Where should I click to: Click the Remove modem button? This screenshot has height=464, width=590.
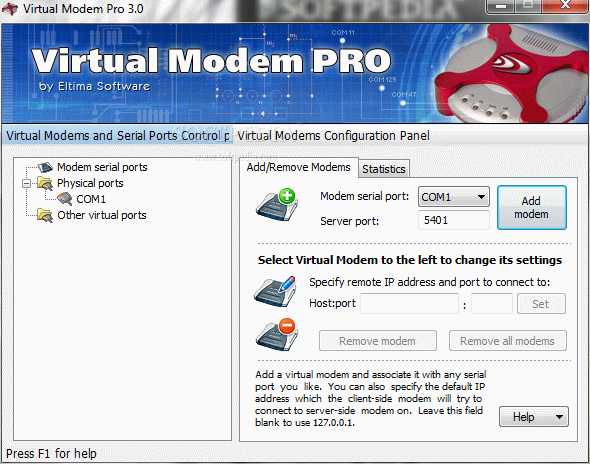pos(377,341)
